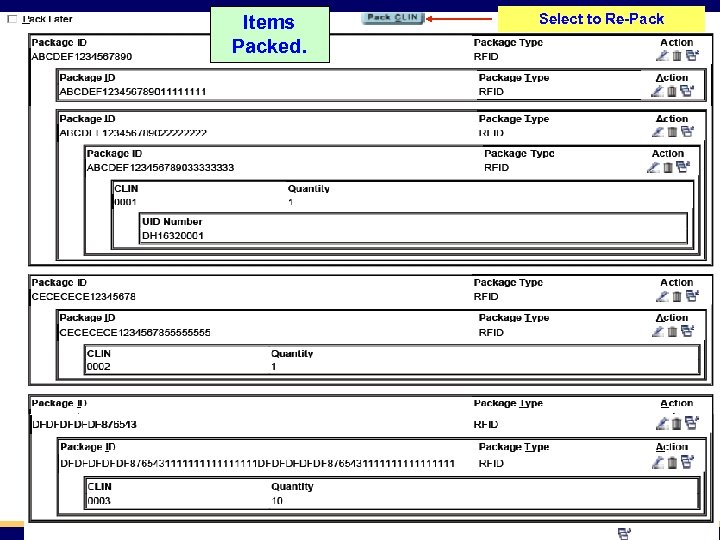The image size is (720, 540).
Task: Select CLIN value 0002
Action: [99, 366]
